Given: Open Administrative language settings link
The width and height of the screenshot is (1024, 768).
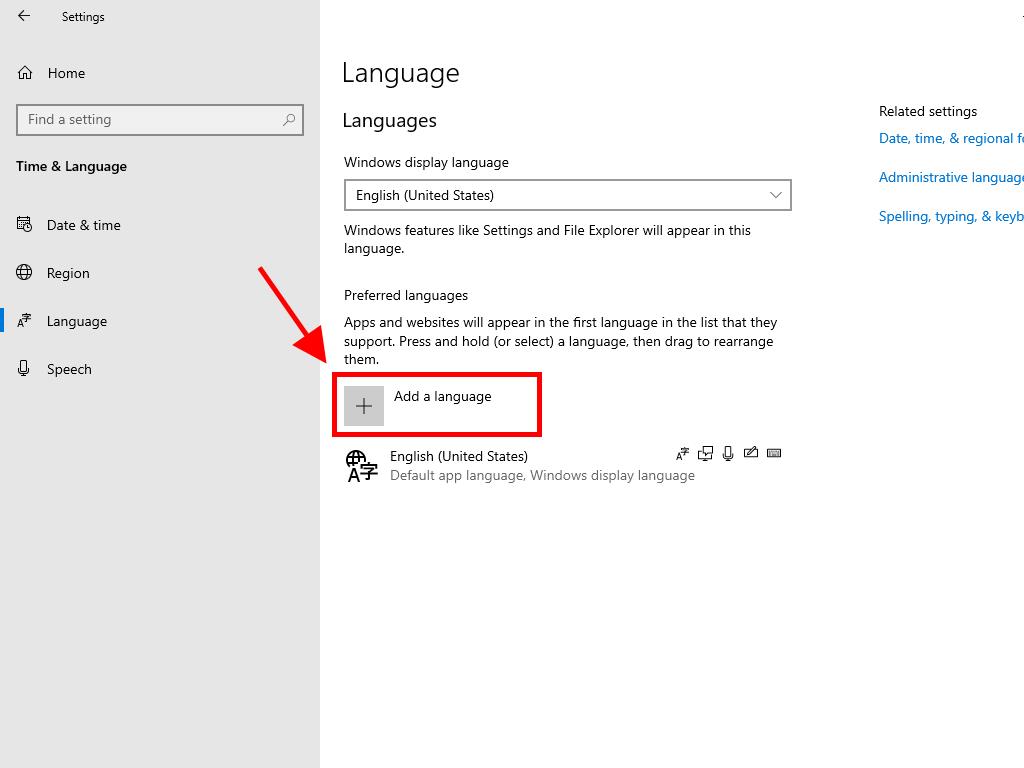Looking at the screenshot, I should point(951,178).
